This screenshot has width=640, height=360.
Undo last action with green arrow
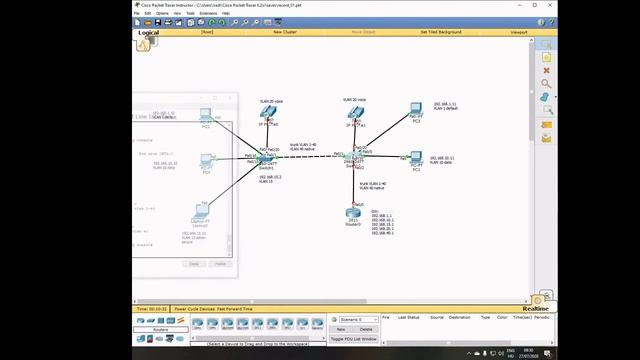point(212,22)
